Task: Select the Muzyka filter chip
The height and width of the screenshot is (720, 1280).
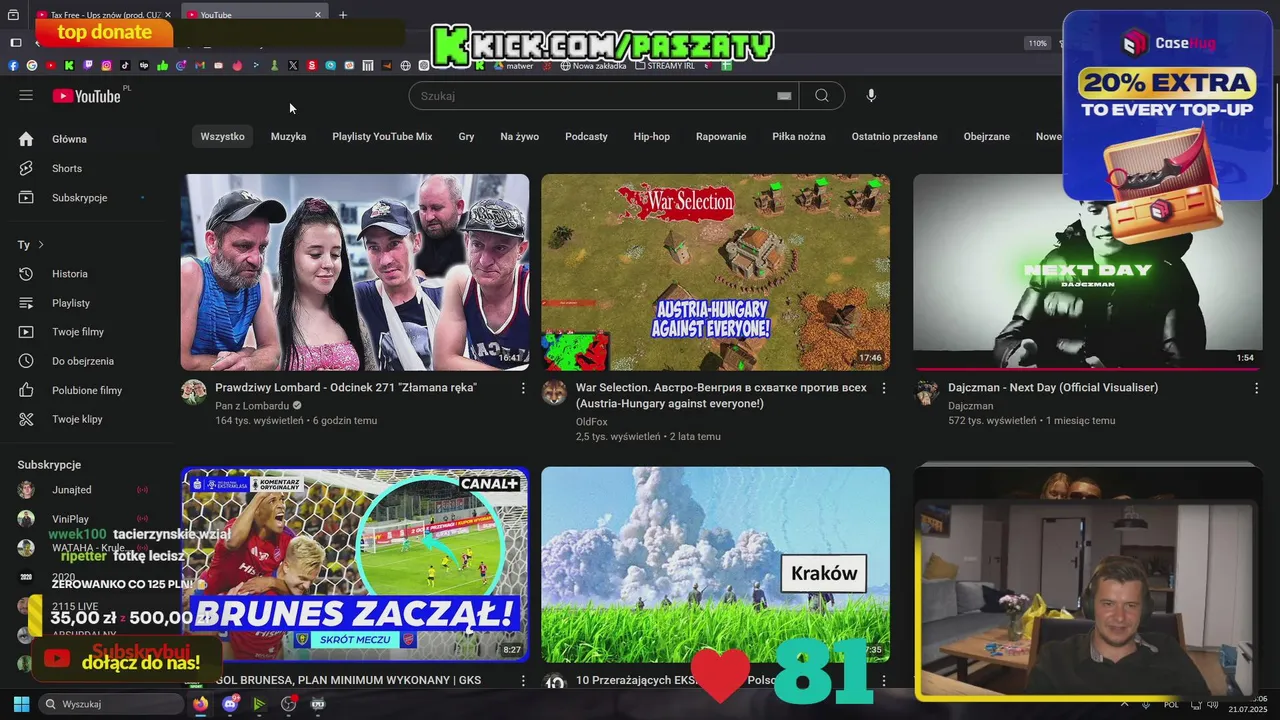Action: click(288, 136)
